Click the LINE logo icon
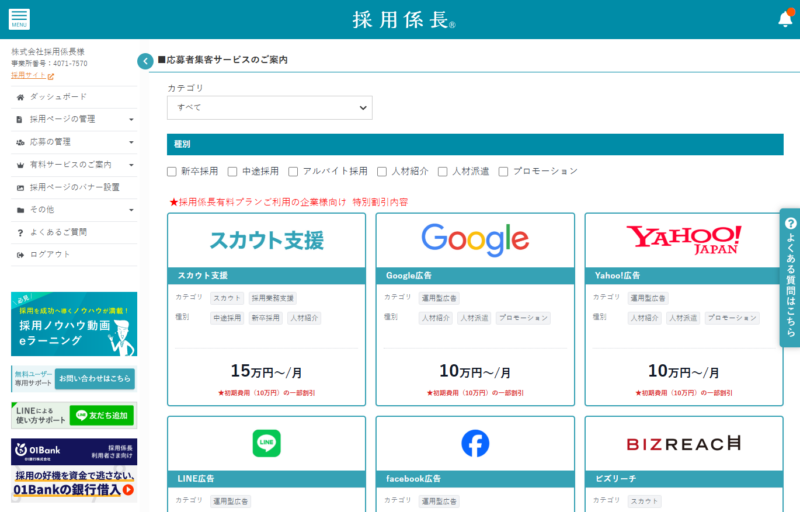Image resolution: width=800 pixels, height=512 pixels. pos(266,443)
